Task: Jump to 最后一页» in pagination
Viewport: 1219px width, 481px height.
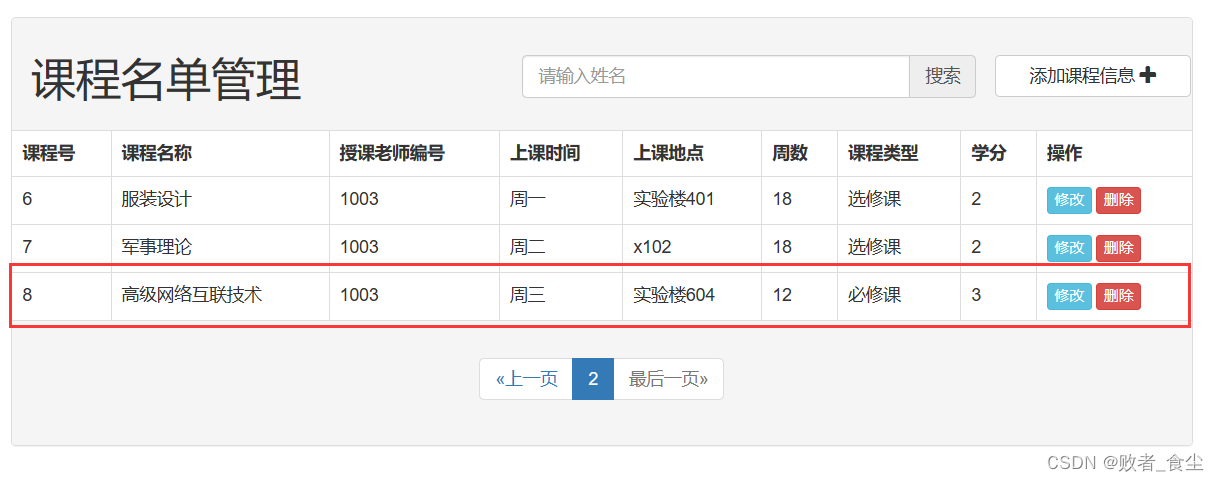Action: pos(668,379)
